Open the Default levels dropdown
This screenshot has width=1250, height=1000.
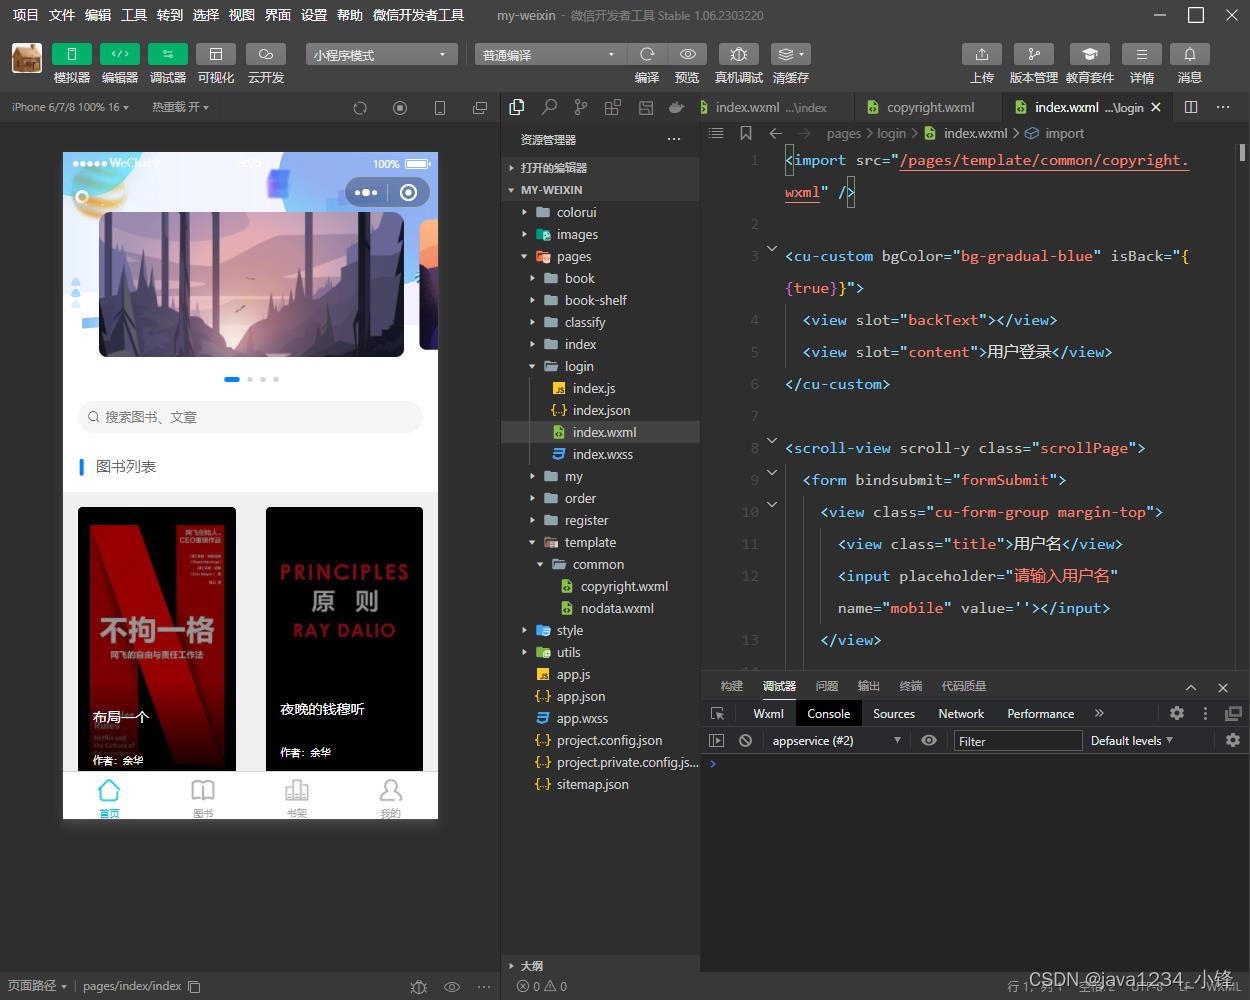[1132, 740]
